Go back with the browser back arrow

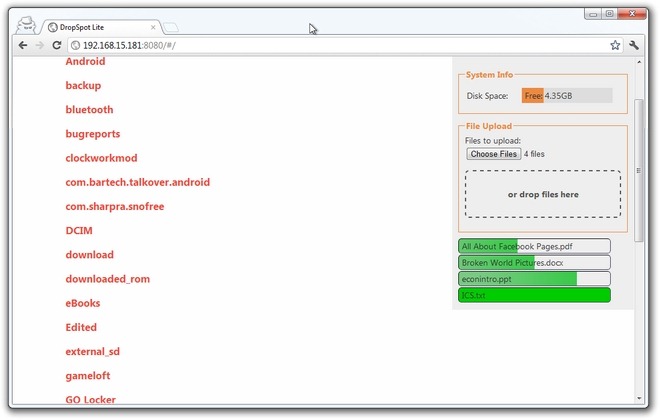[x=23, y=45]
